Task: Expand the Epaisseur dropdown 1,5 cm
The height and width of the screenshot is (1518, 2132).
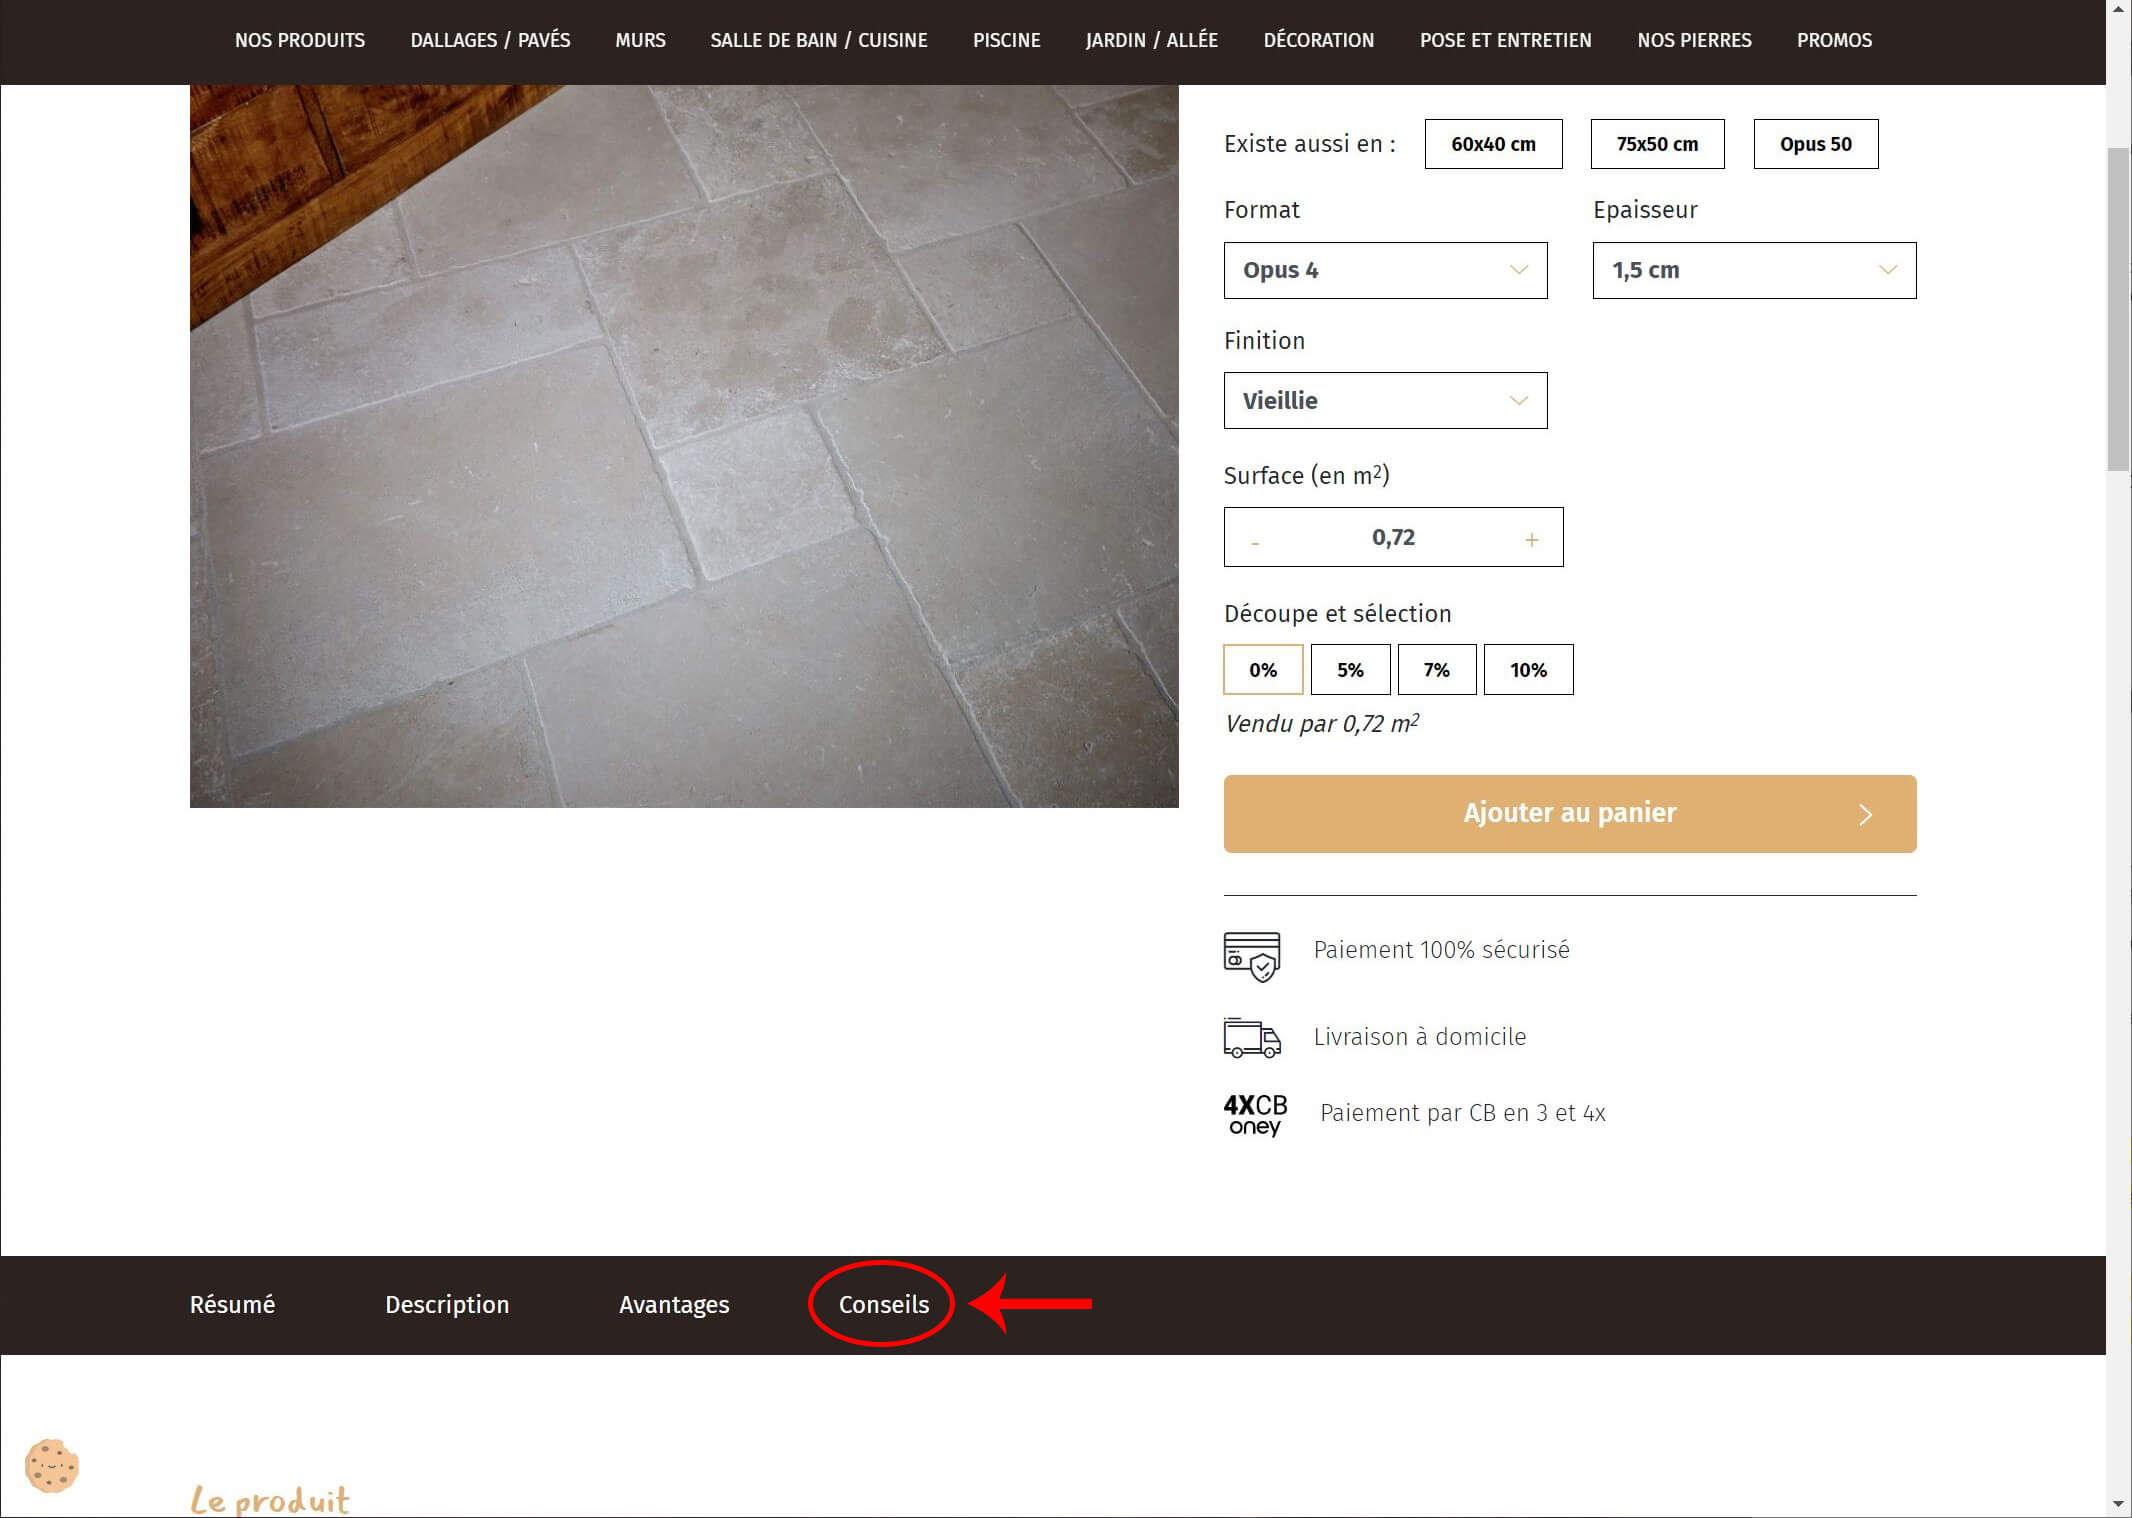Action: (x=1753, y=270)
